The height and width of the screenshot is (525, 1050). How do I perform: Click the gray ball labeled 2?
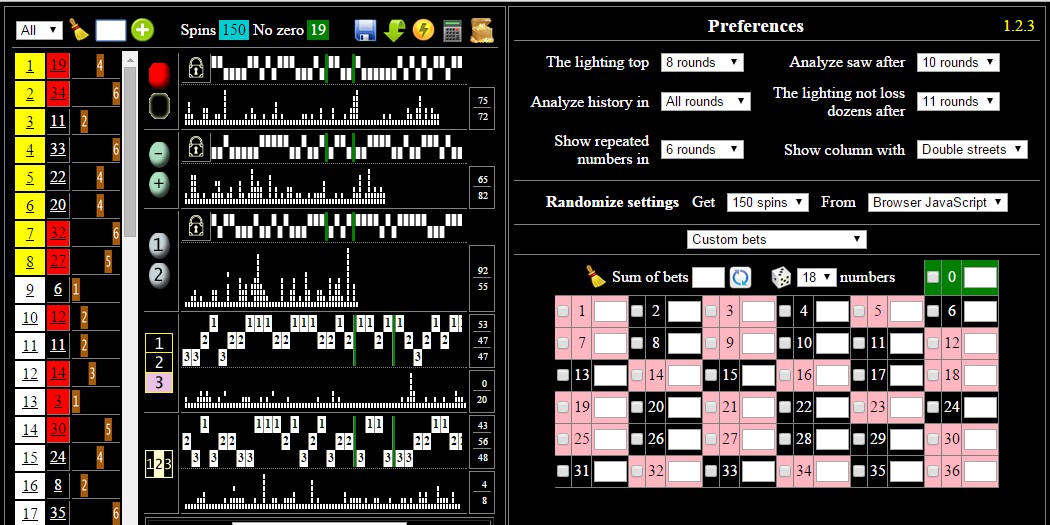[x=159, y=275]
